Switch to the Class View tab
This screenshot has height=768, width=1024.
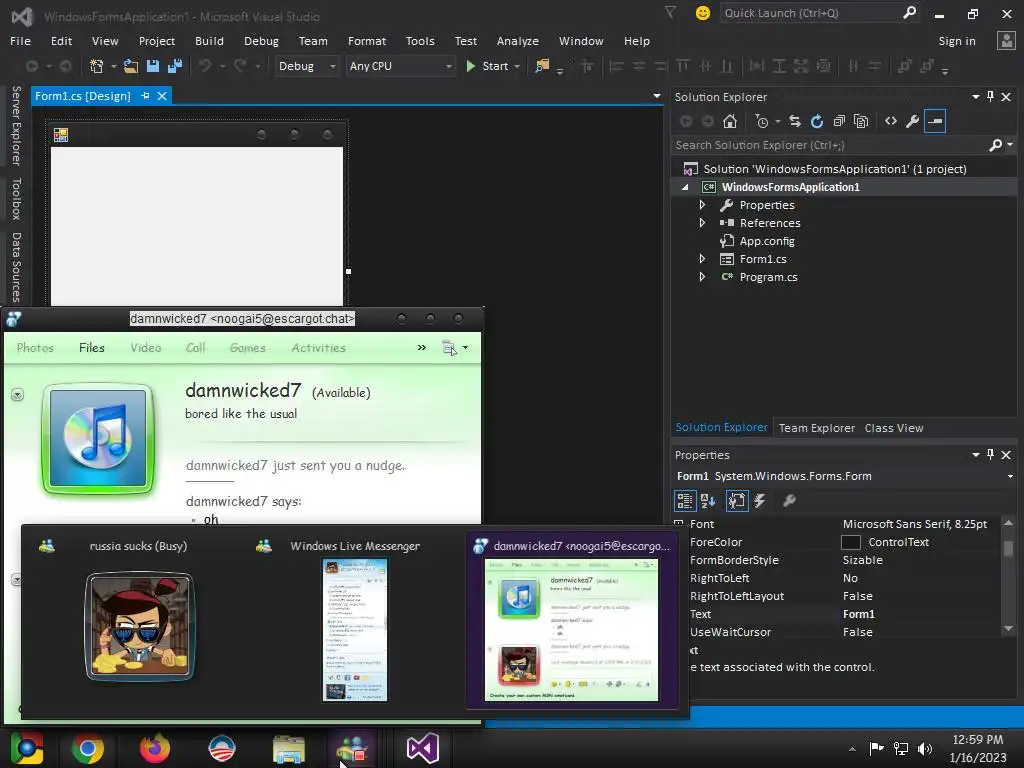click(894, 428)
